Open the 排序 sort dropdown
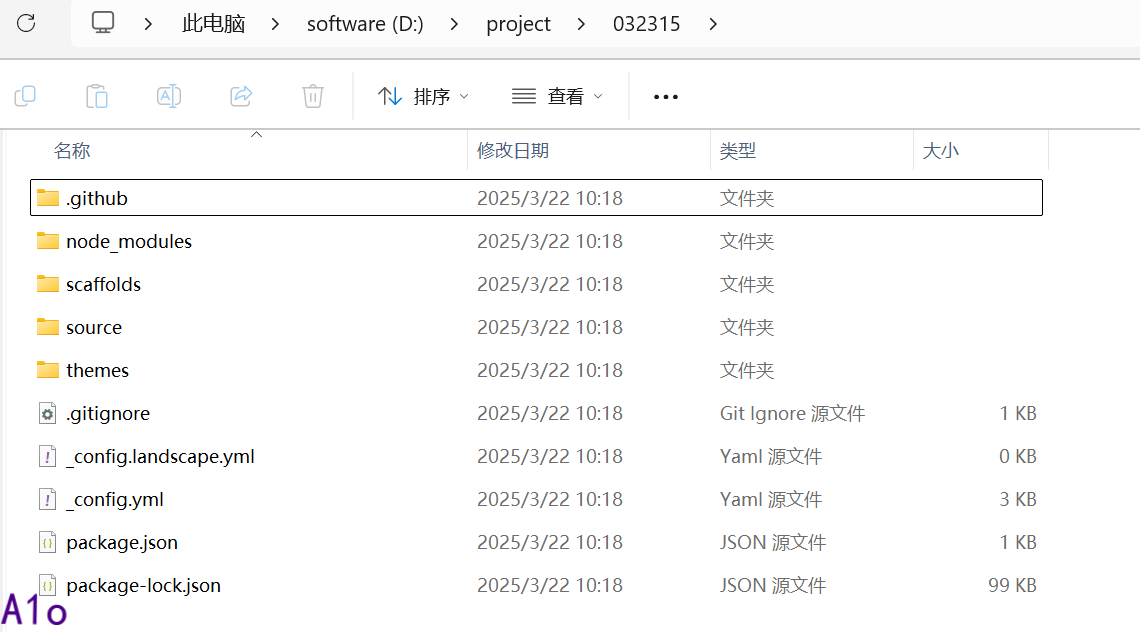The width and height of the screenshot is (1140, 632). click(423, 96)
